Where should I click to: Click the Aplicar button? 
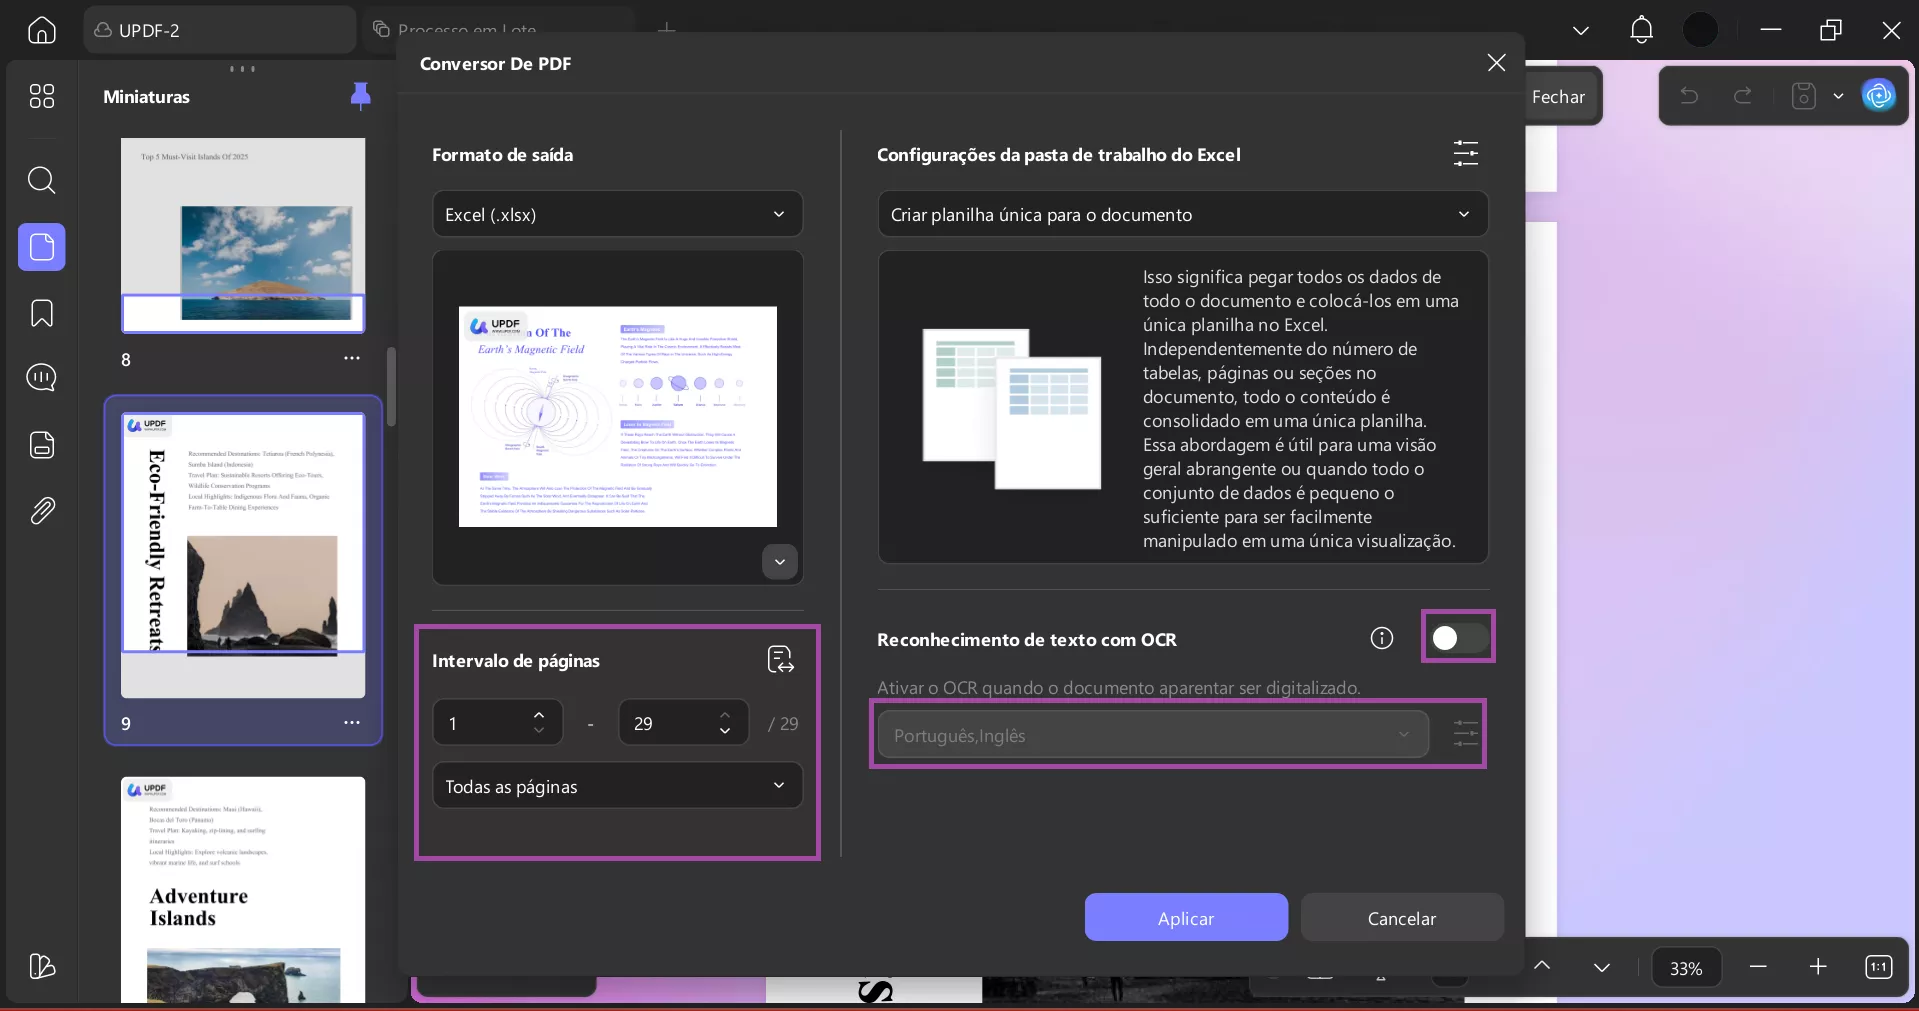point(1185,917)
